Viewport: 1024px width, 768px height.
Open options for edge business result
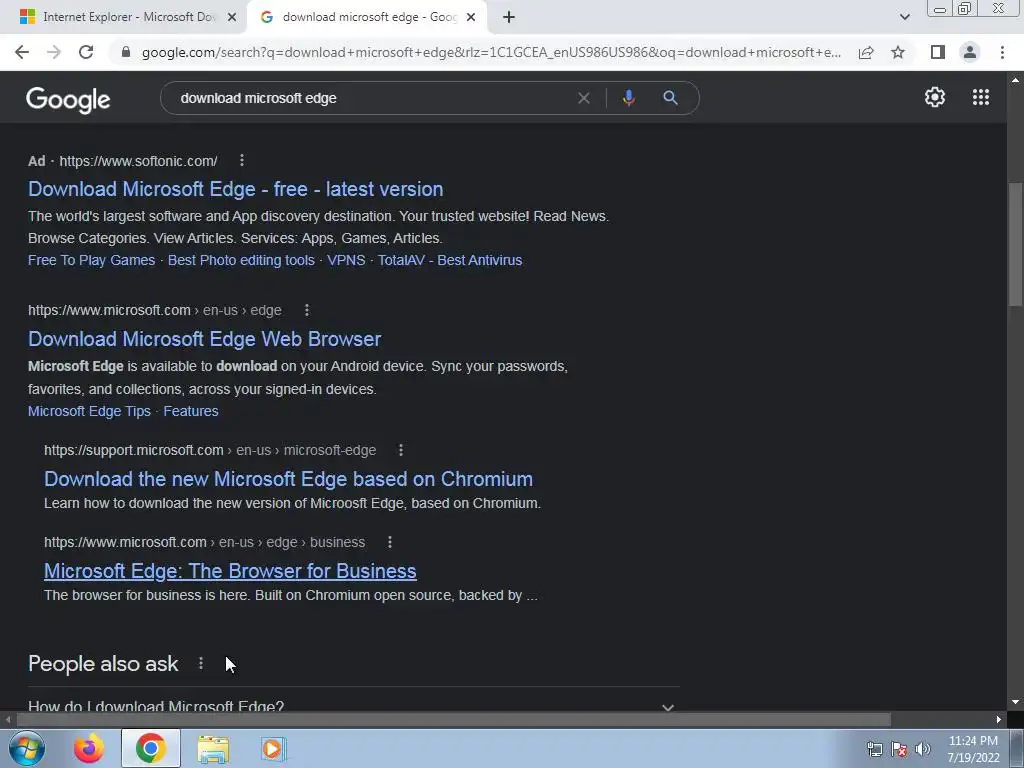(390, 542)
